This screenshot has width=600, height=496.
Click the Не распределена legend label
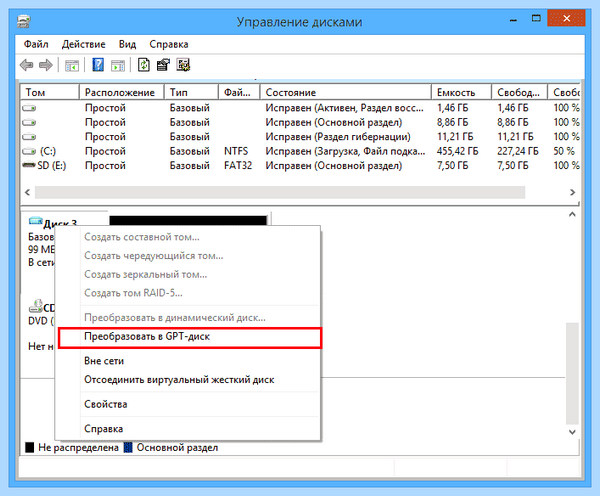(78, 447)
